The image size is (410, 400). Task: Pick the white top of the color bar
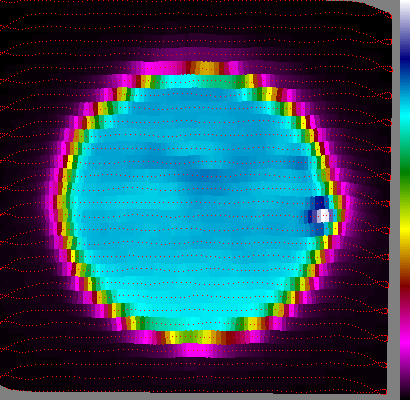pyautogui.click(x=405, y=10)
